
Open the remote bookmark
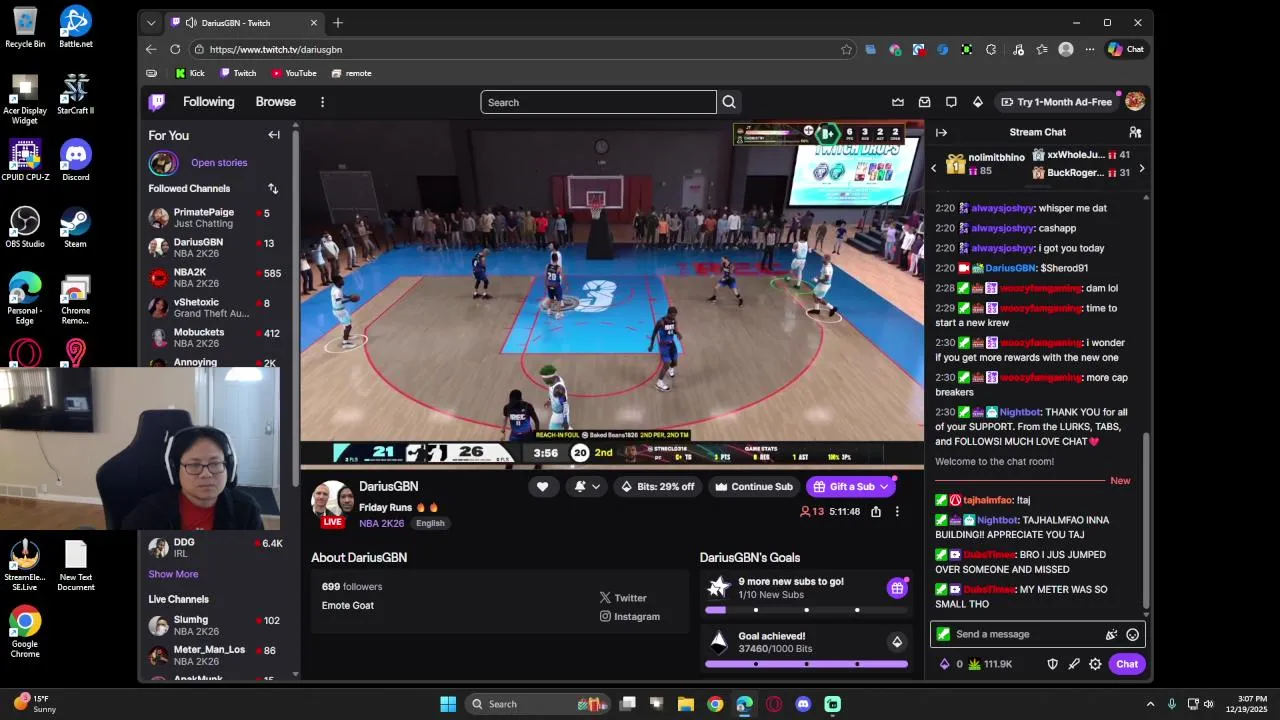click(352, 73)
